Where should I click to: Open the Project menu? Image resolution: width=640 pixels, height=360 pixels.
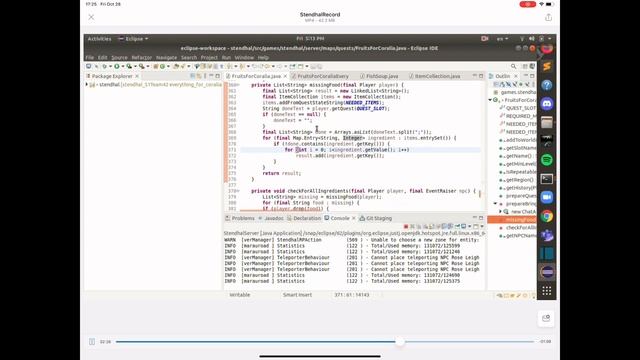(x=209, y=58)
